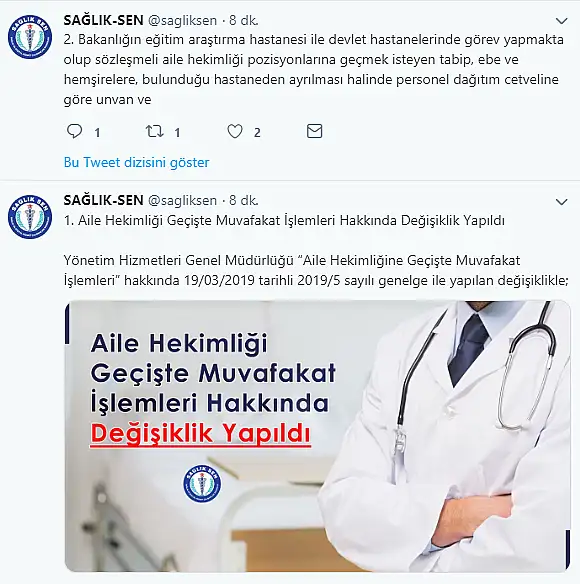The width and height of the screenshot is (580, 584).
Task: Click the reply count on first tweet
Action: [97, 133]
